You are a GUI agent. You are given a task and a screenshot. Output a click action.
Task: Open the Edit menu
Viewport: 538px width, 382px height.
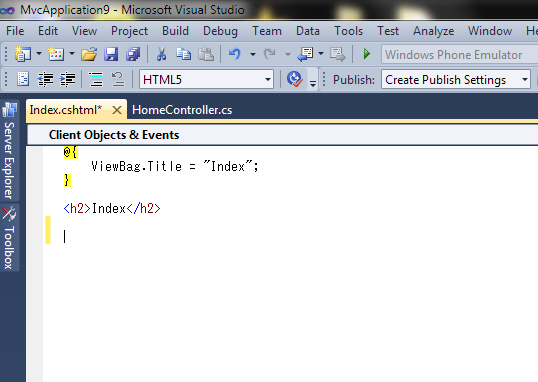[48, 31]
